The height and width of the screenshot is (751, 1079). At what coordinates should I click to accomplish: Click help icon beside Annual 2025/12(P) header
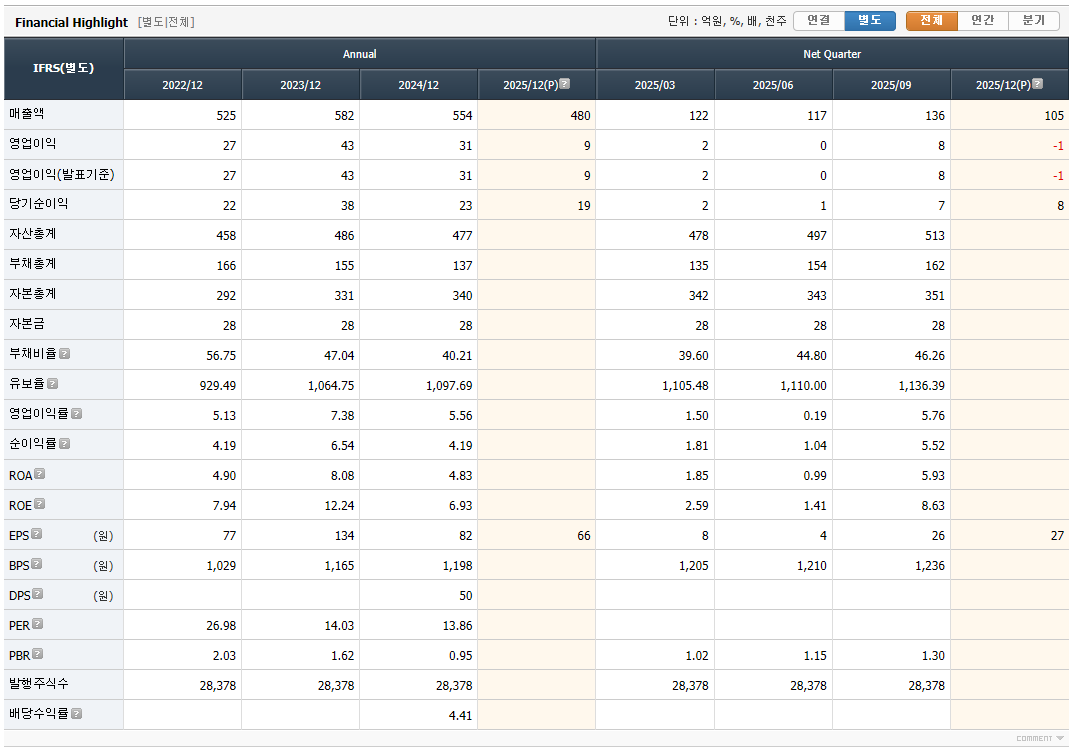[564, 83]
